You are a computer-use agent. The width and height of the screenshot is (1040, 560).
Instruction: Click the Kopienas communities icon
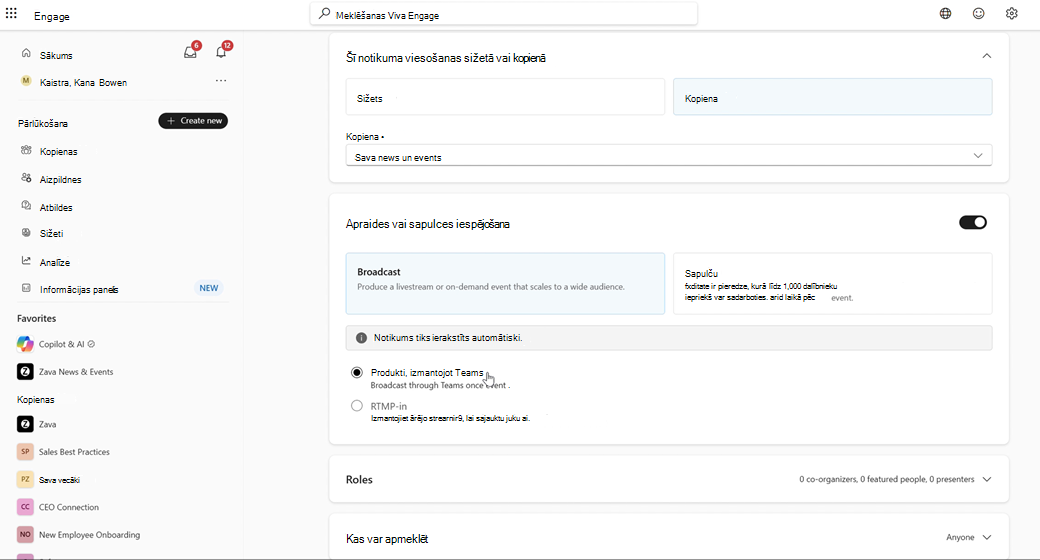click(x=26, y=150)
